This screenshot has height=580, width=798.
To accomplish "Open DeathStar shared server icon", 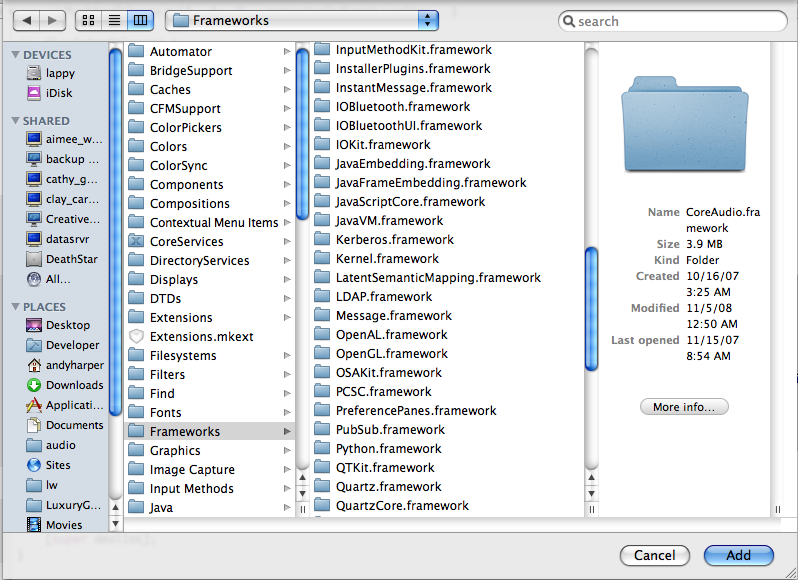I will [34, 259].
